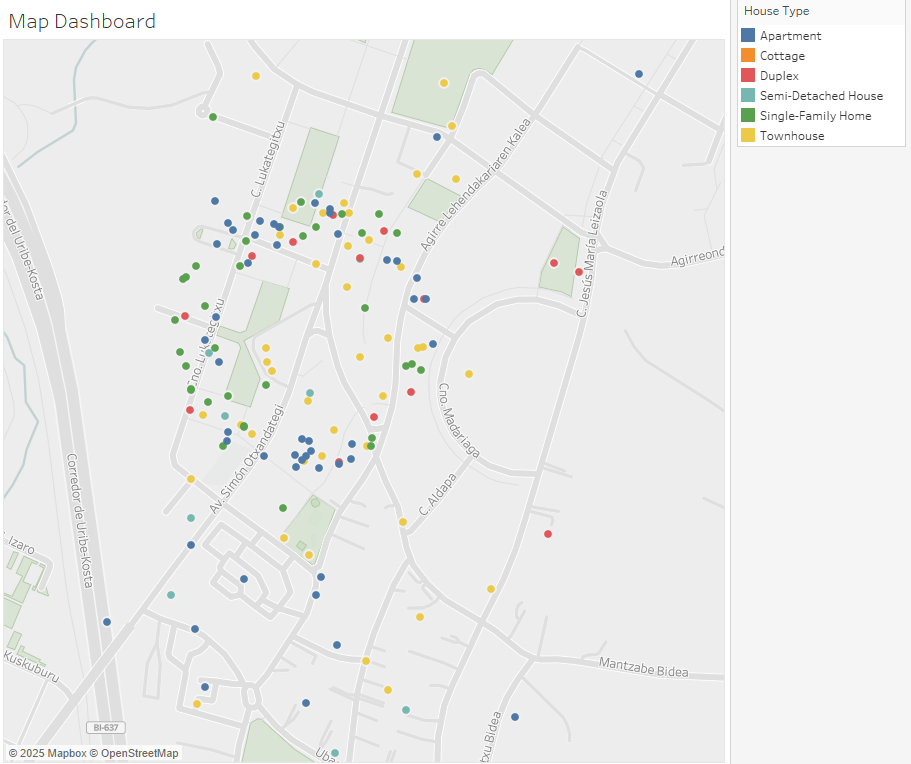This screenshot has width=911, height=764.
Task: Click the Mantzabe Bidea street label
Action: (x=643, y=667)
